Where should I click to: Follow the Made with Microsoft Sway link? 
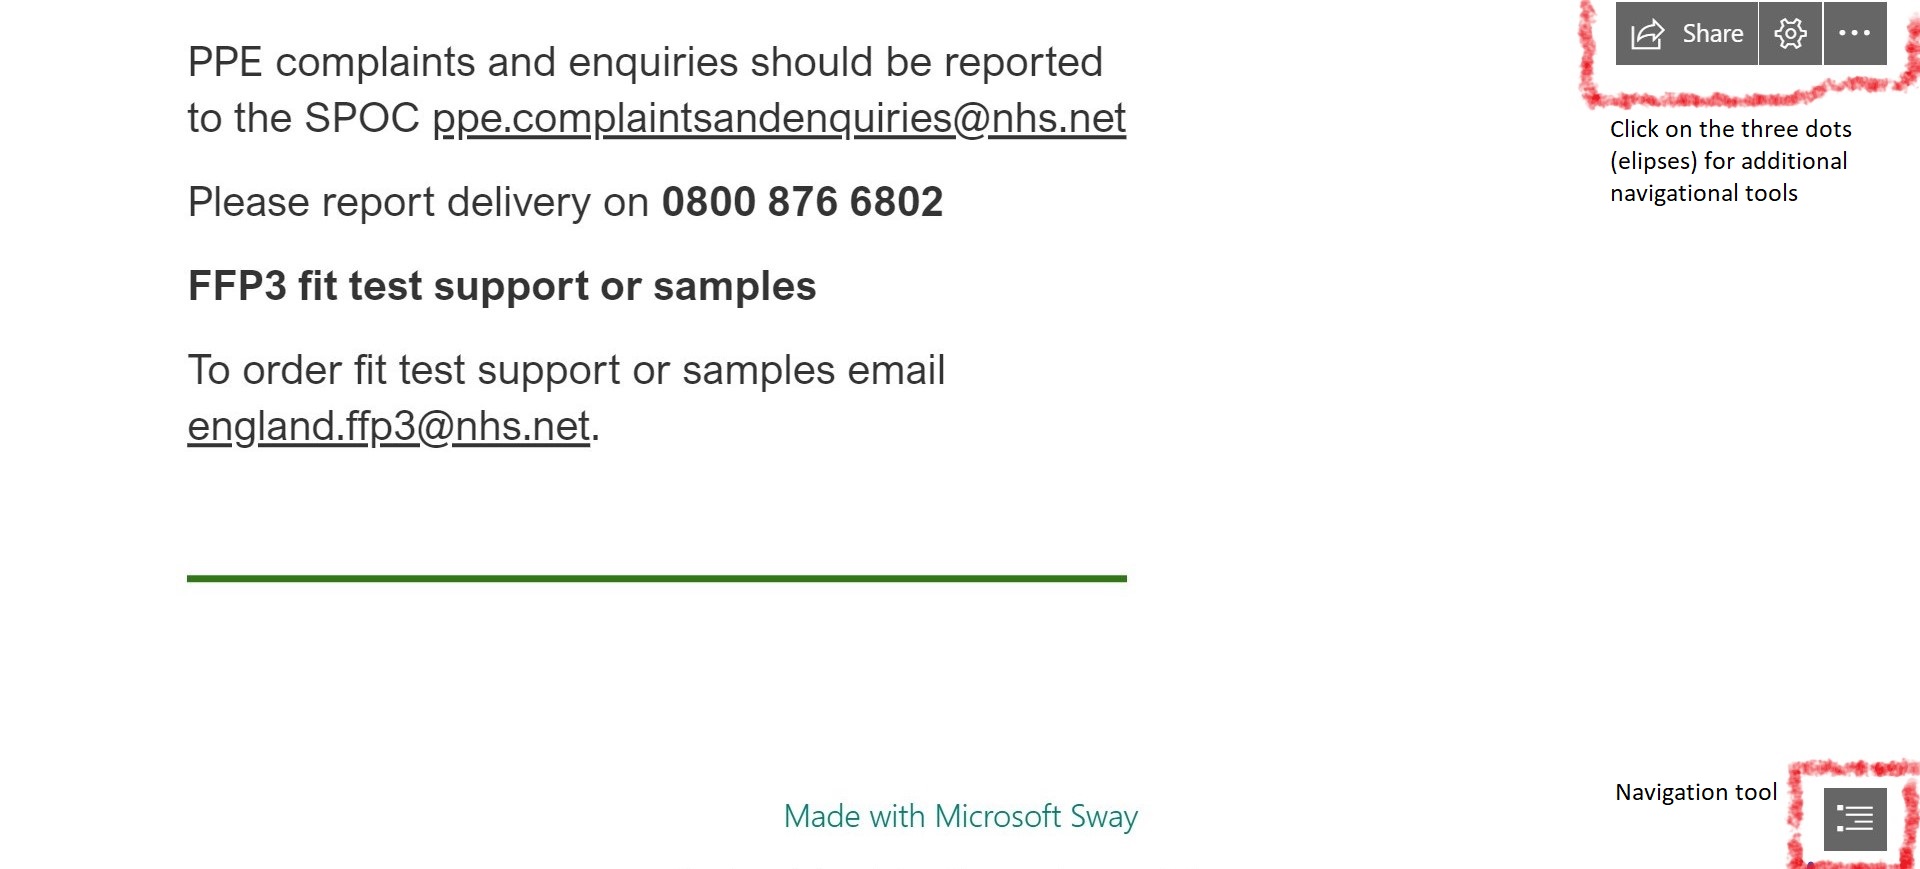[960, 816]
